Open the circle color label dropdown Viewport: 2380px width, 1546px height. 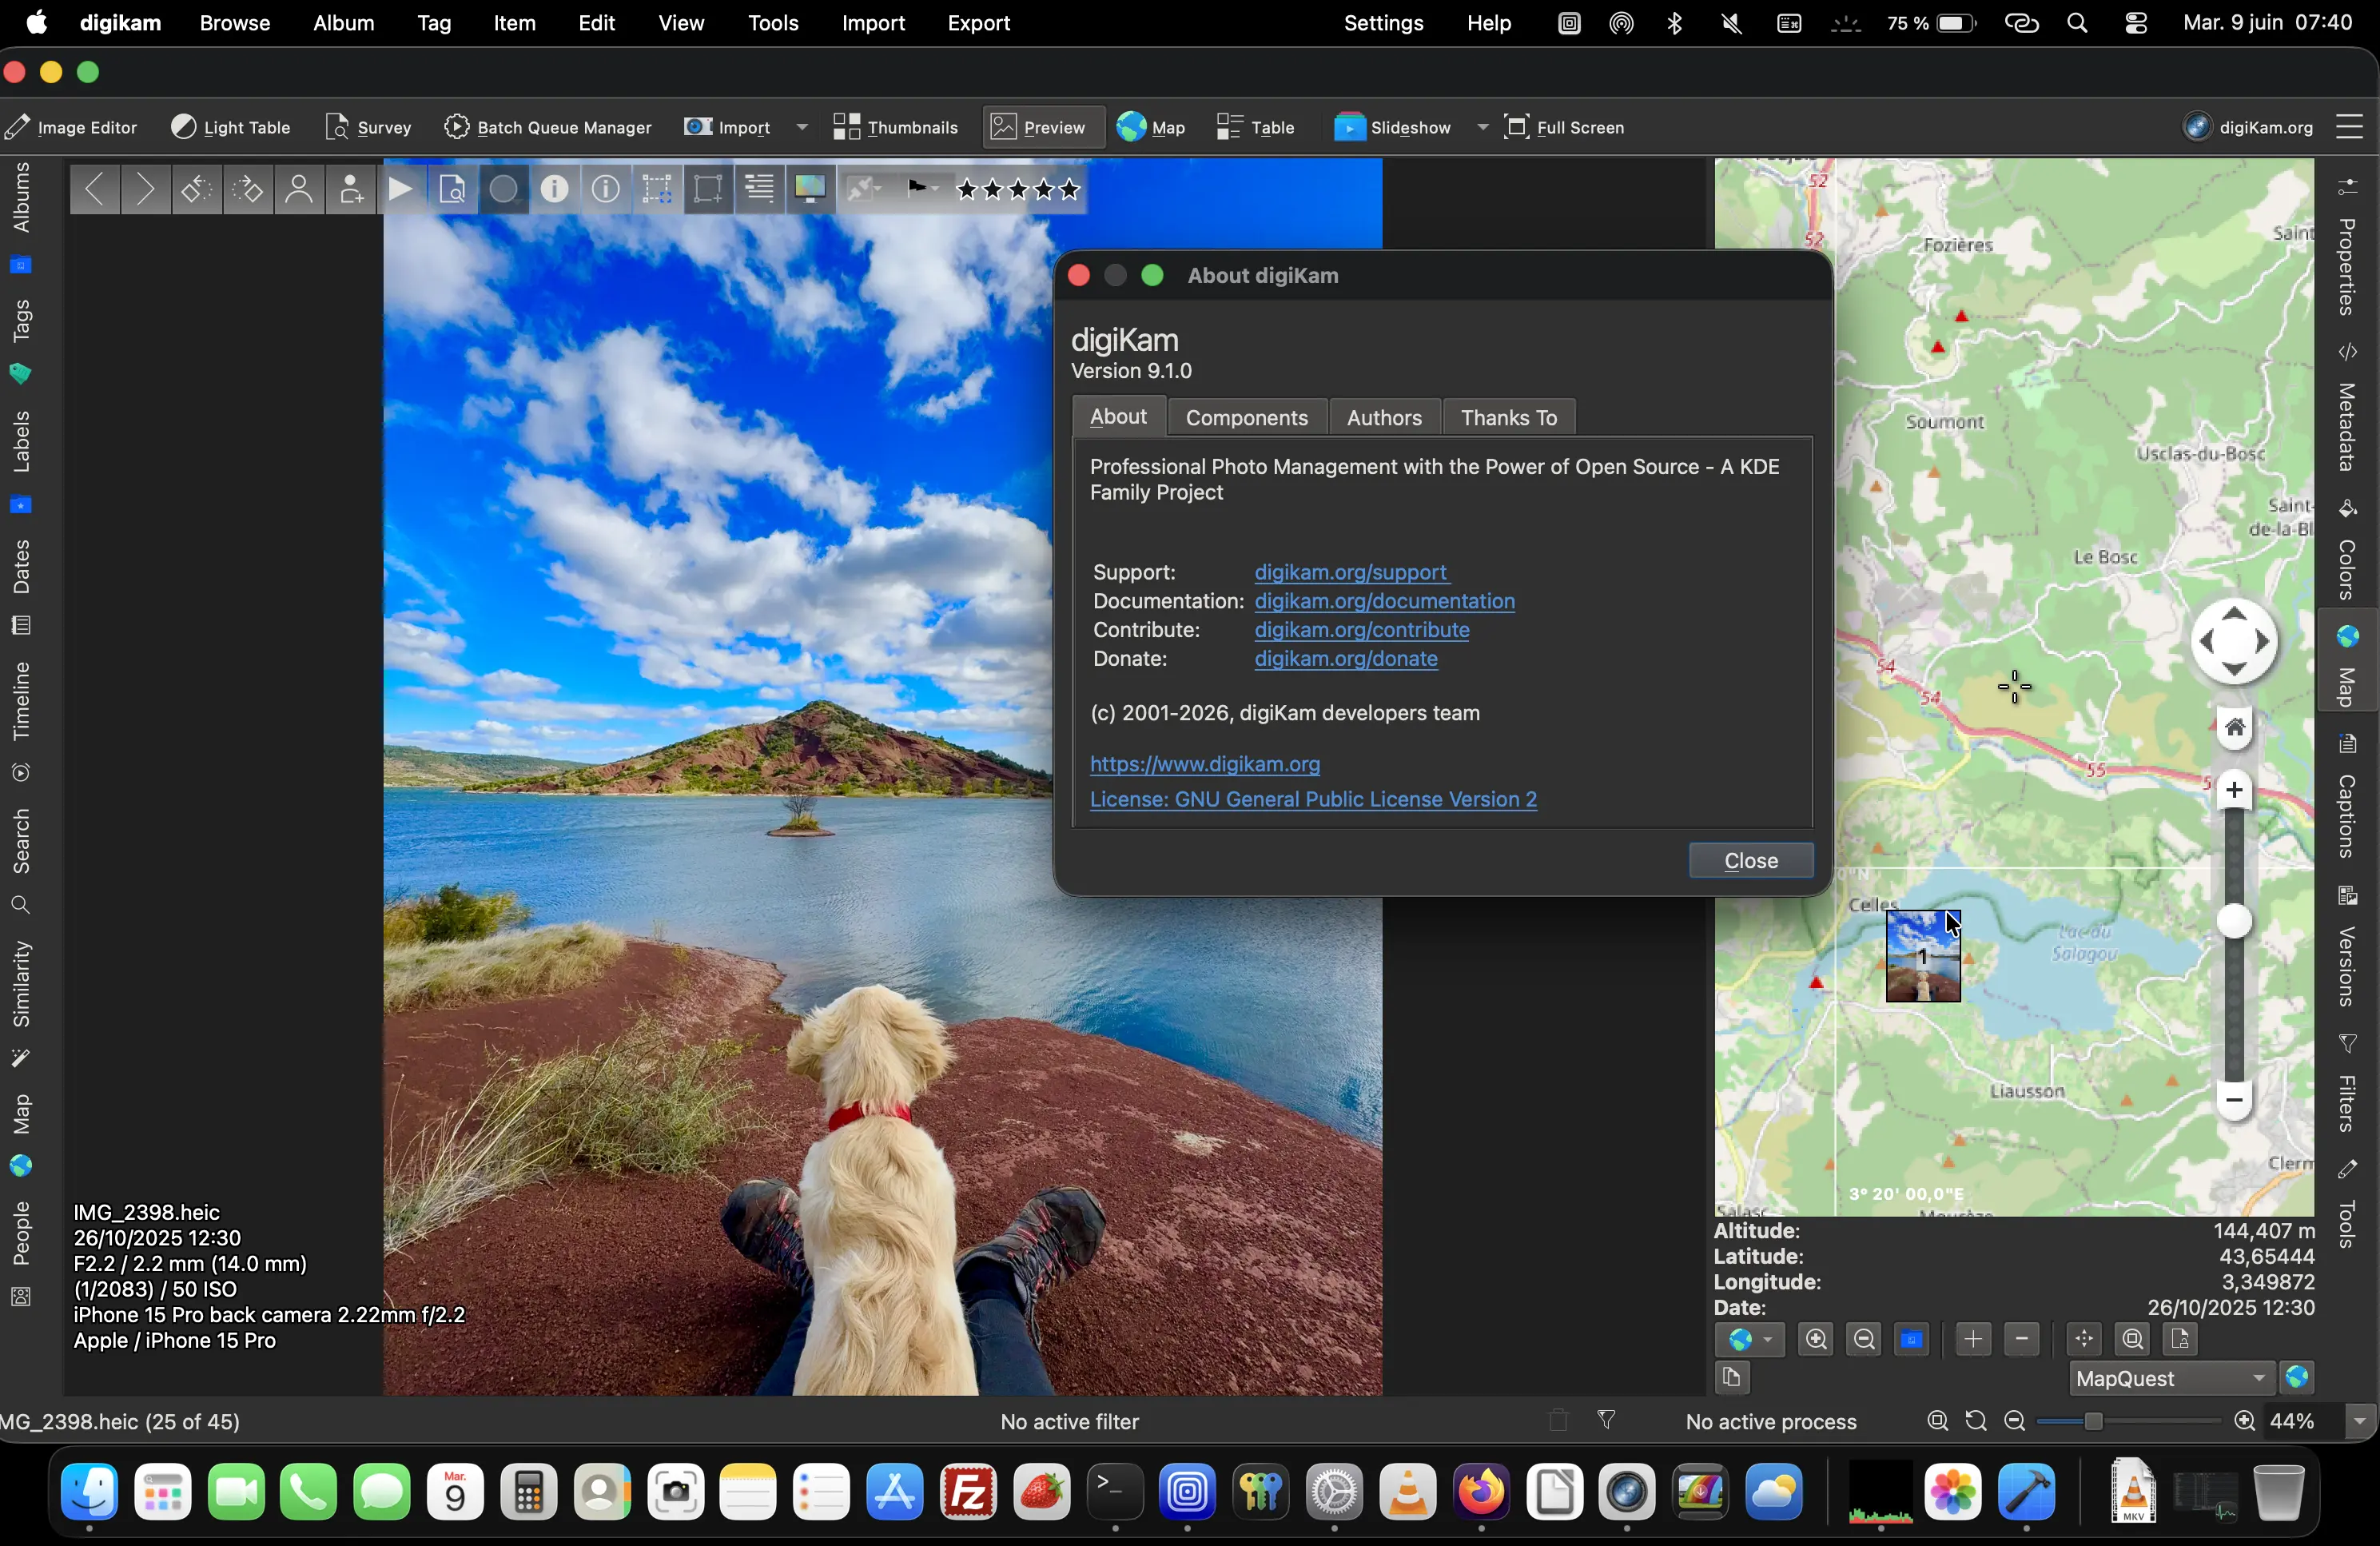tap(504, 189)
